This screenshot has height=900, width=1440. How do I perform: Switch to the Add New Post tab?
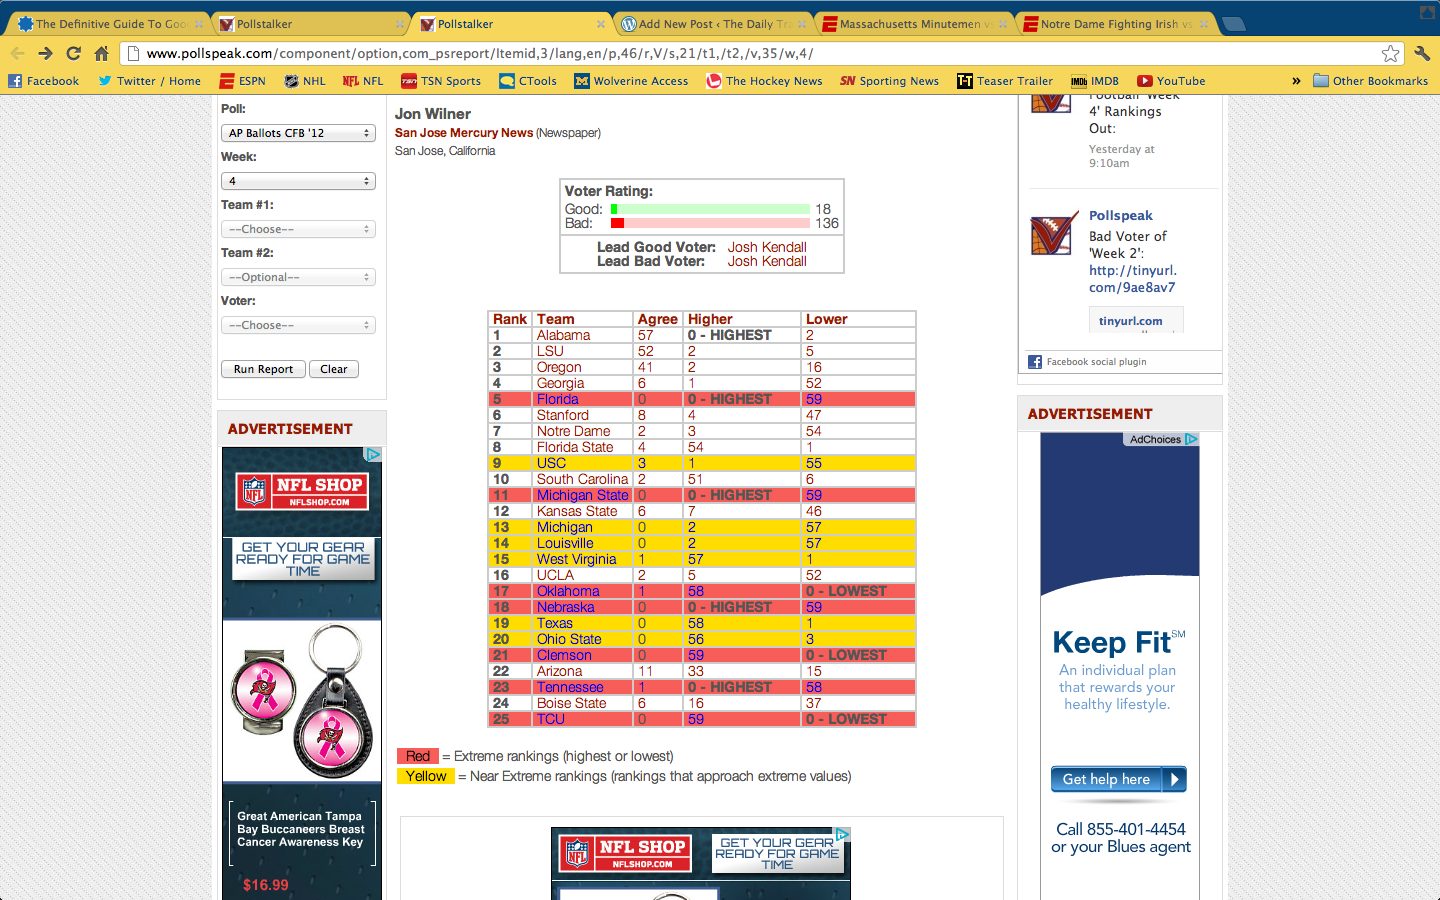click(x=712, y=24)
